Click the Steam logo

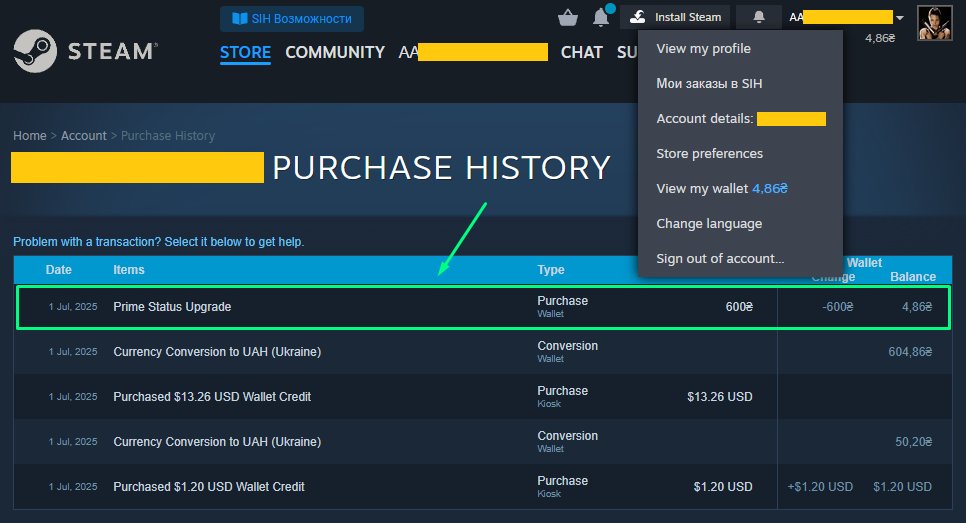[x=85, y=51]
